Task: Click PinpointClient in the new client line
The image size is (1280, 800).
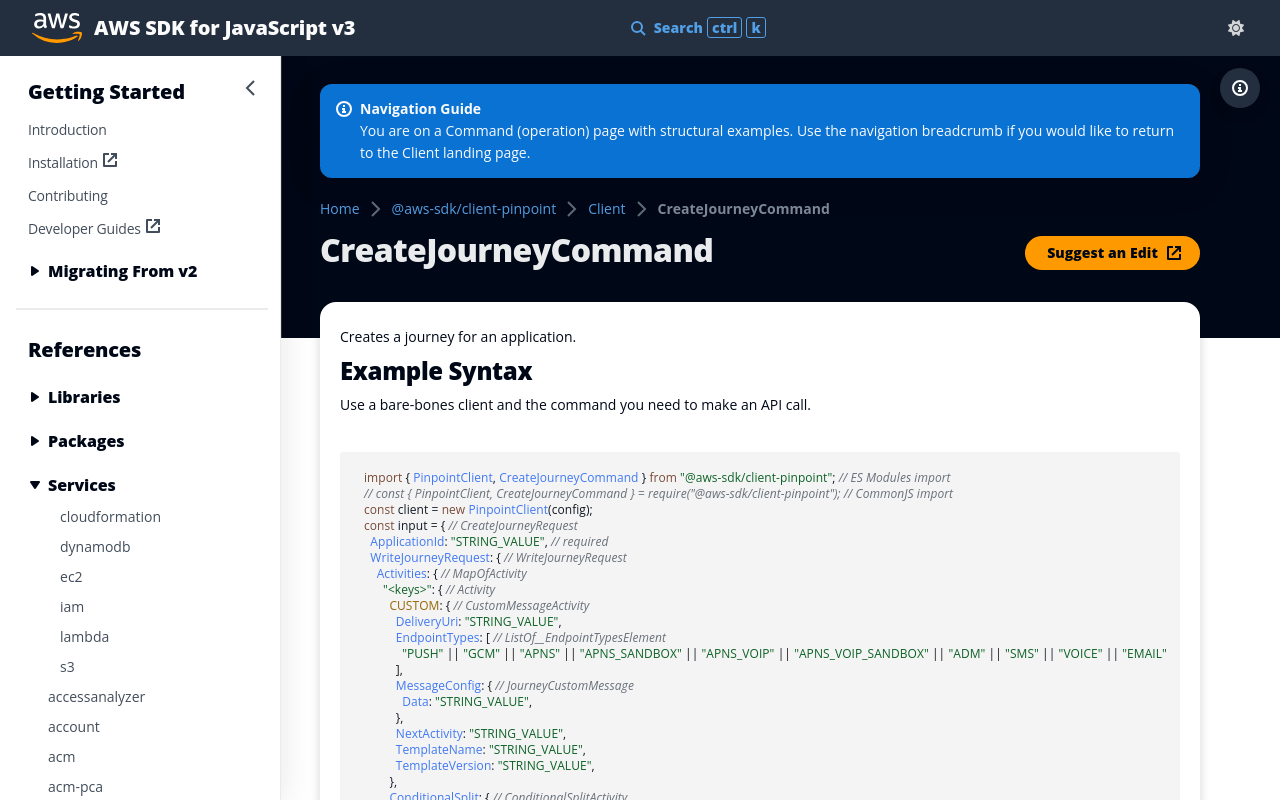Action: 508,510
